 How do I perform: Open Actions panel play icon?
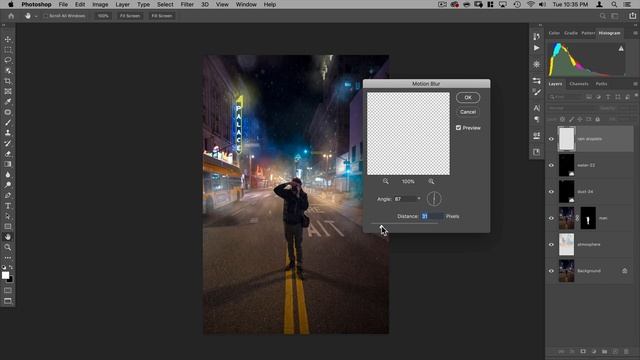click(x=536, y=48)
